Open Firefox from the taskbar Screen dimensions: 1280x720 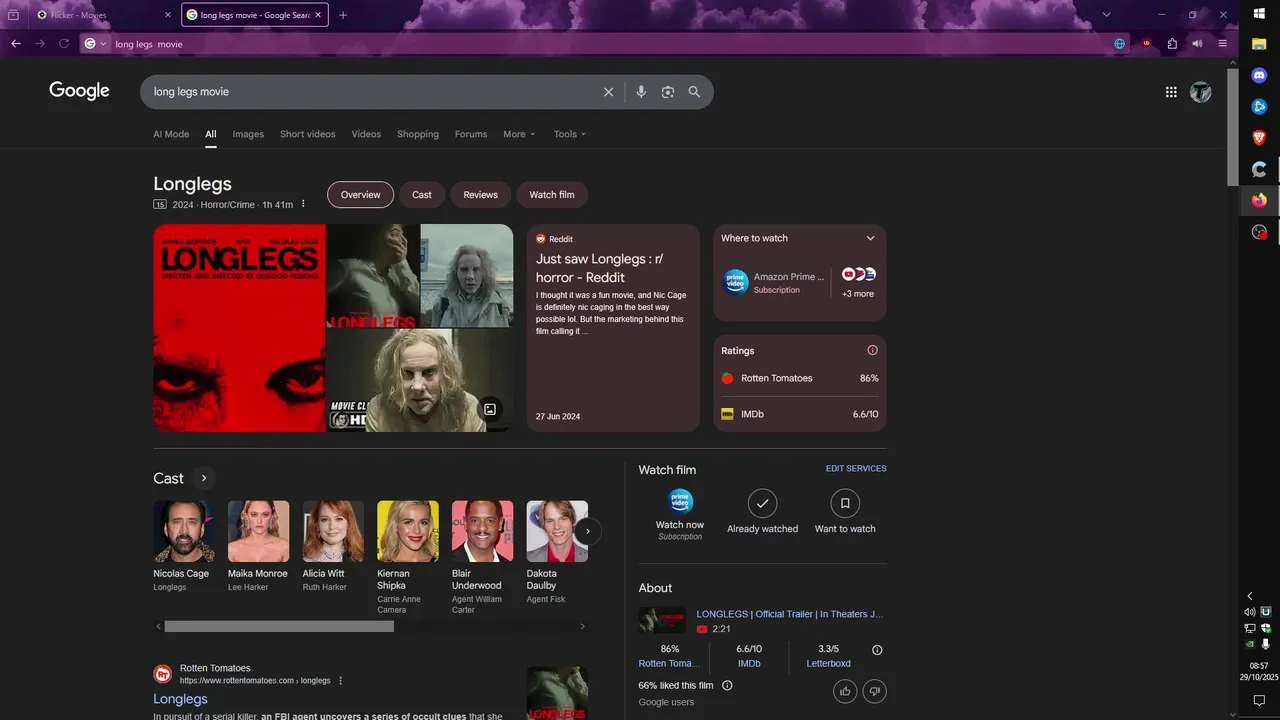pos(1259,201)
